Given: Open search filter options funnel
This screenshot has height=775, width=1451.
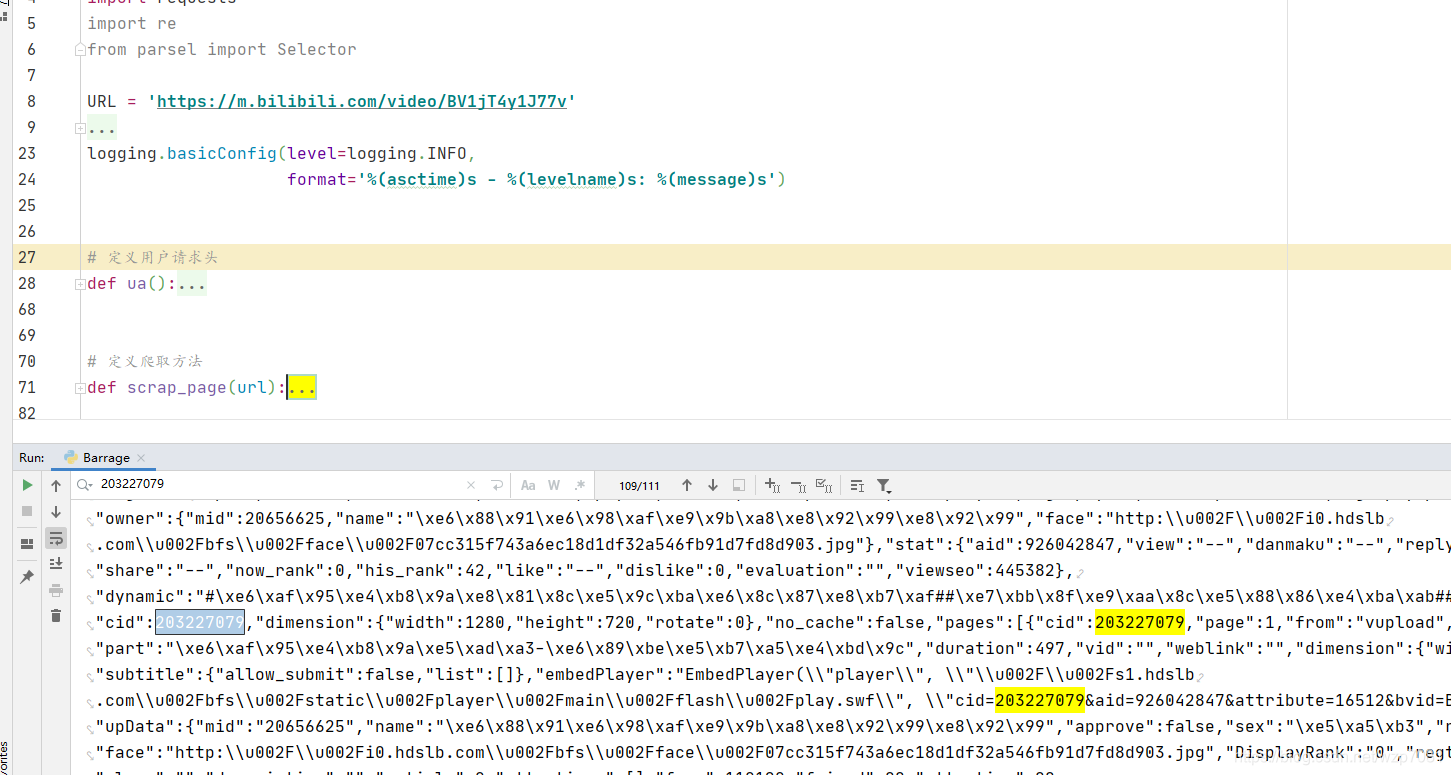Looking at the screenshot, I should (x=884, y=485).
